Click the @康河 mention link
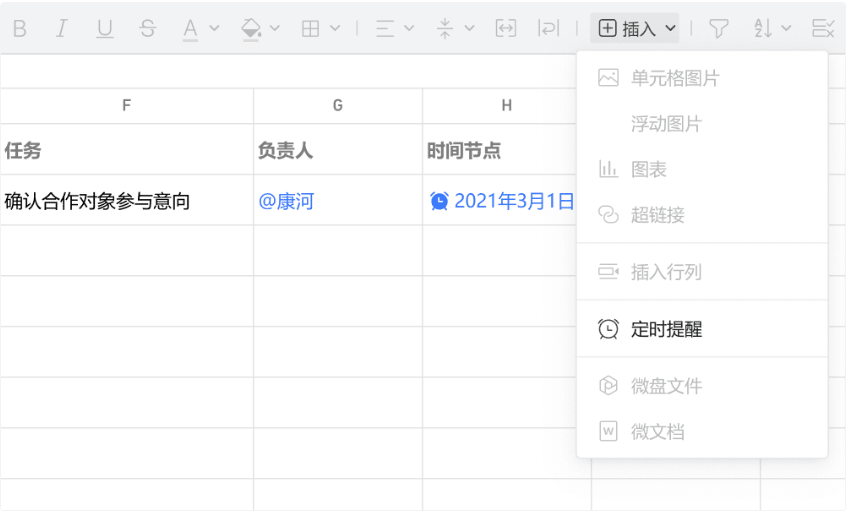Image resolution: width=848 pixels, height=516 pixels. coord(286,201)
